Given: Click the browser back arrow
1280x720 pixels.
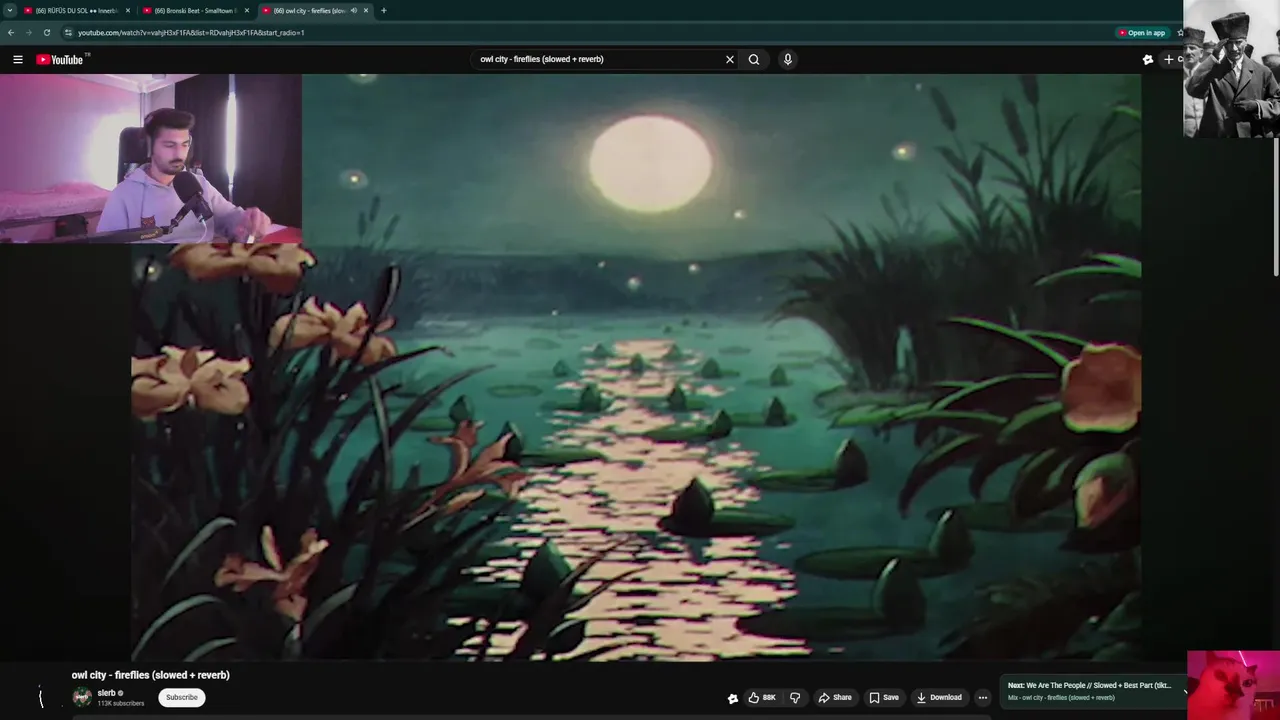Looking at the screenshot, I should (11, 32).
